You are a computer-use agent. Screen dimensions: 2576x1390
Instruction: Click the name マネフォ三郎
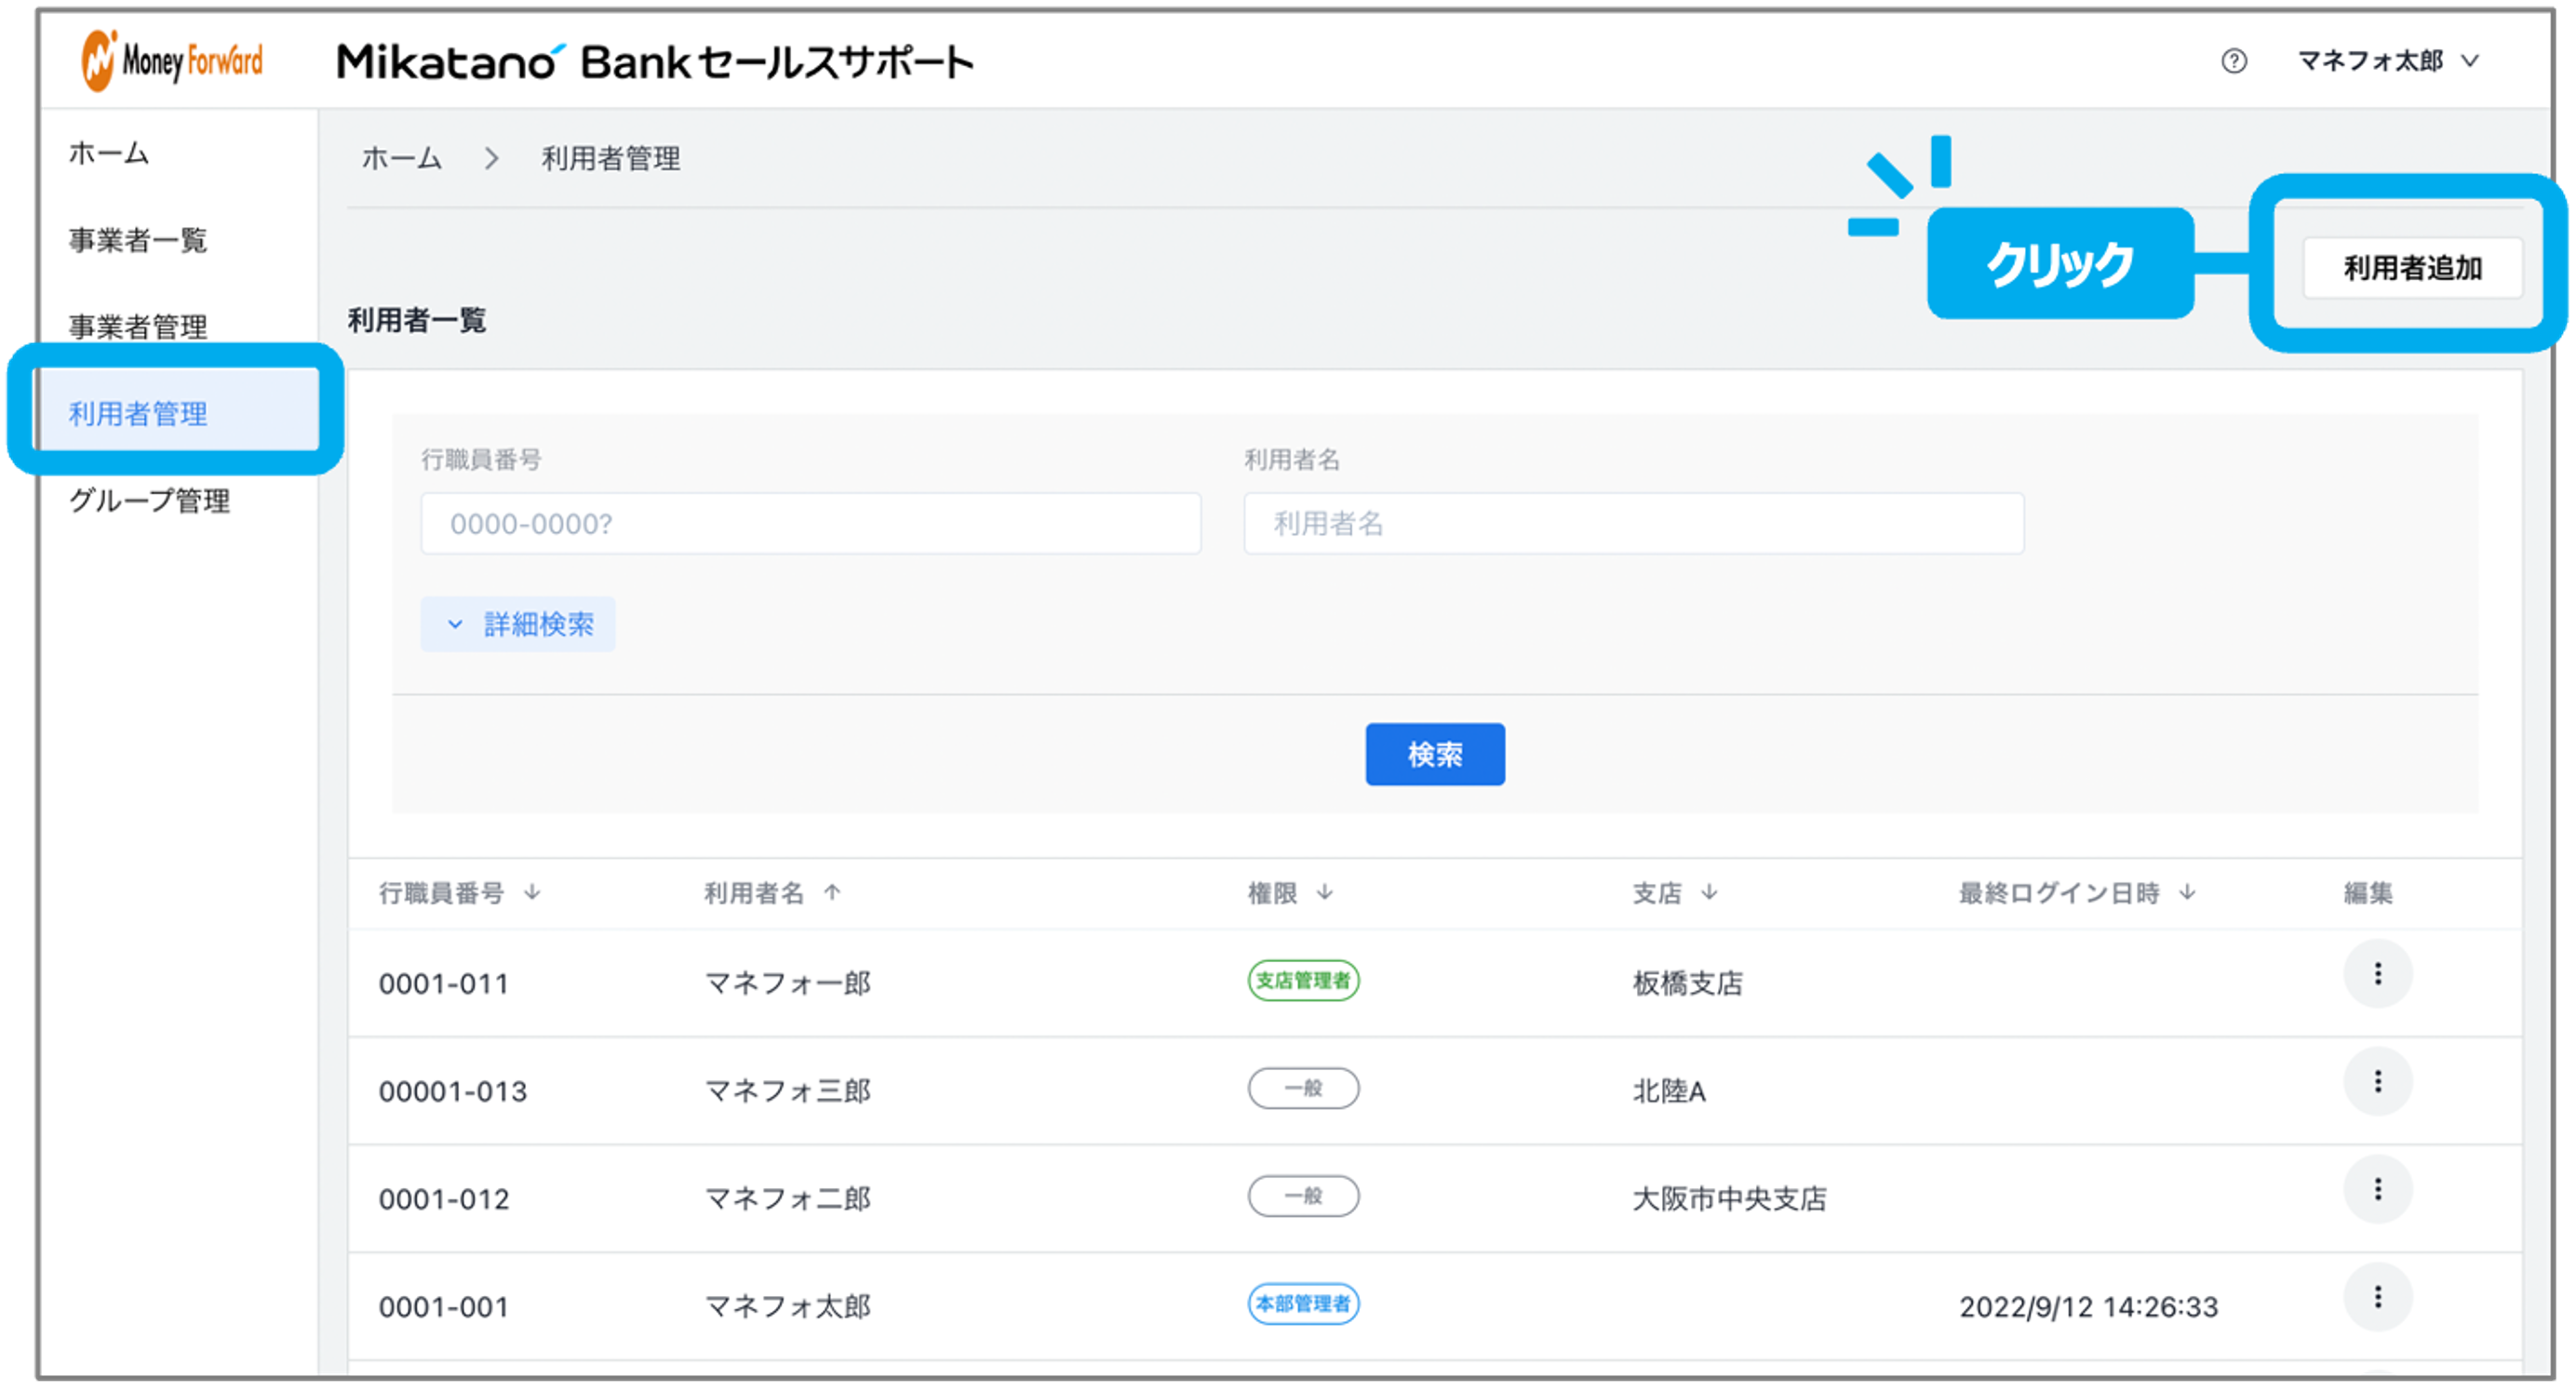click(x=788, y=1091)
